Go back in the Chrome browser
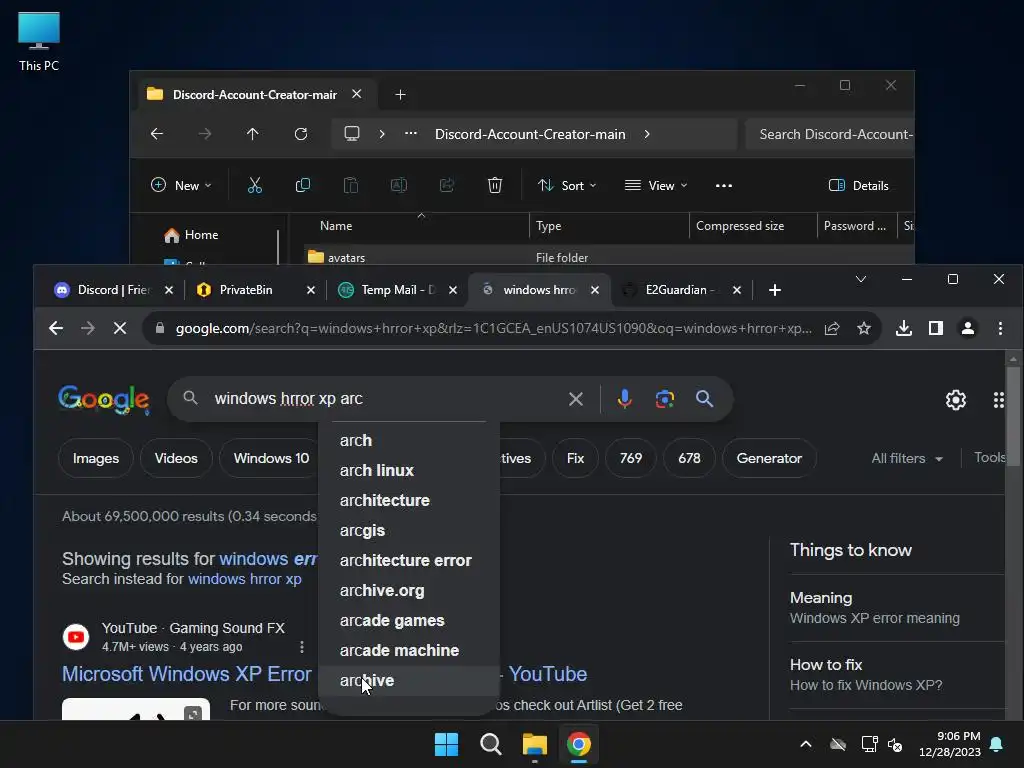The width and height of the screenshot is (1024, 768). [x=56, y=328]
